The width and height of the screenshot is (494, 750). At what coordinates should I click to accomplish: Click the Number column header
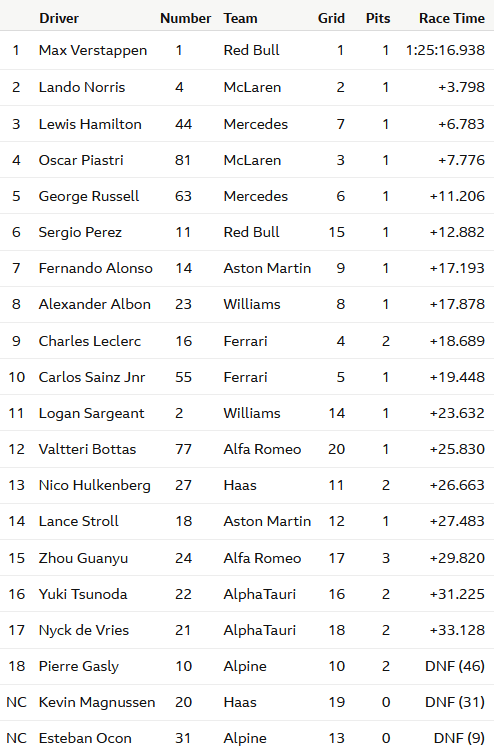186,18
